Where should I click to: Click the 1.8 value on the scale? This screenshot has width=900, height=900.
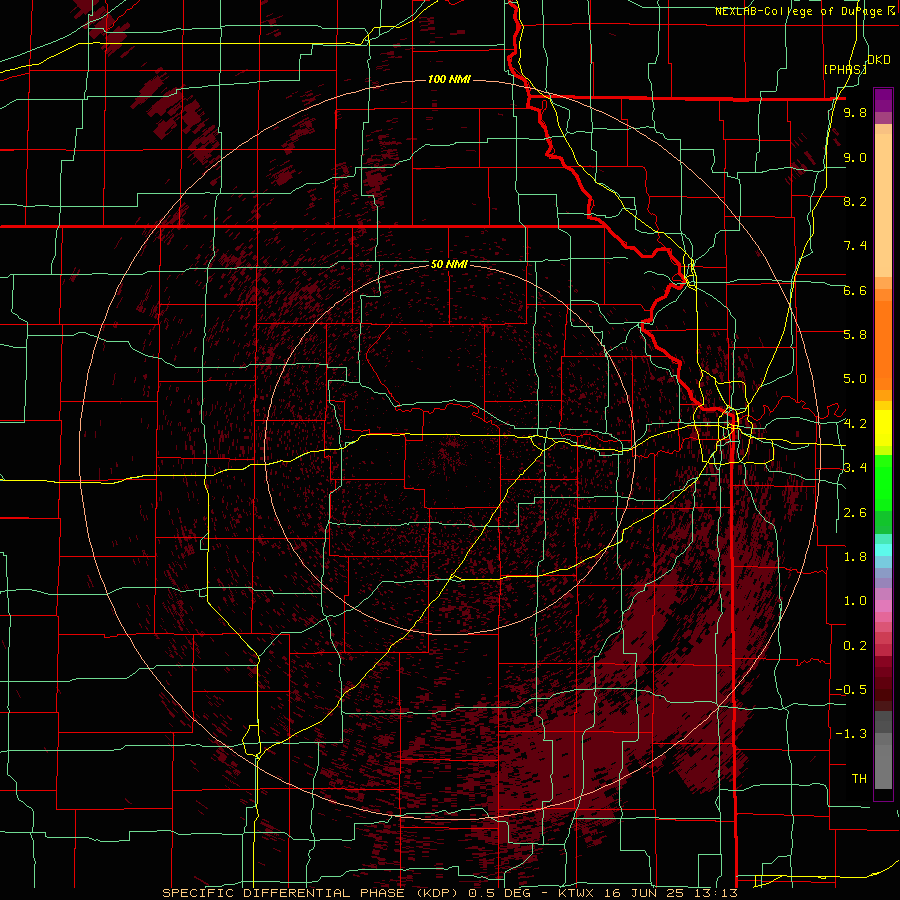point(855,557)
